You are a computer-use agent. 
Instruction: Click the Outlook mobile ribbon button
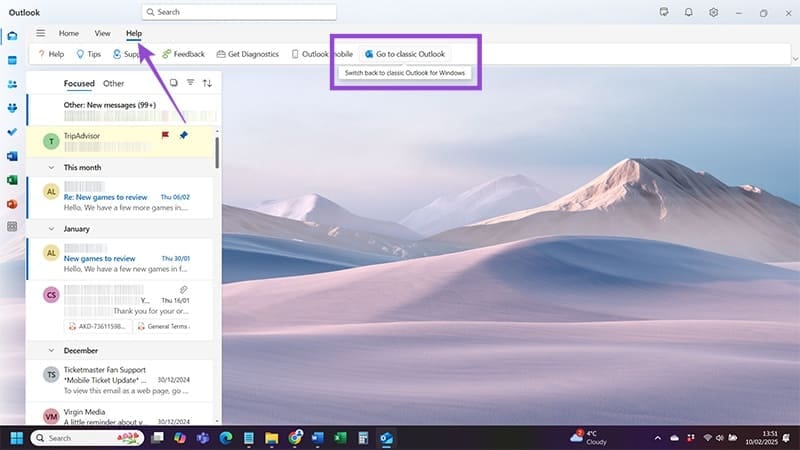322,54
